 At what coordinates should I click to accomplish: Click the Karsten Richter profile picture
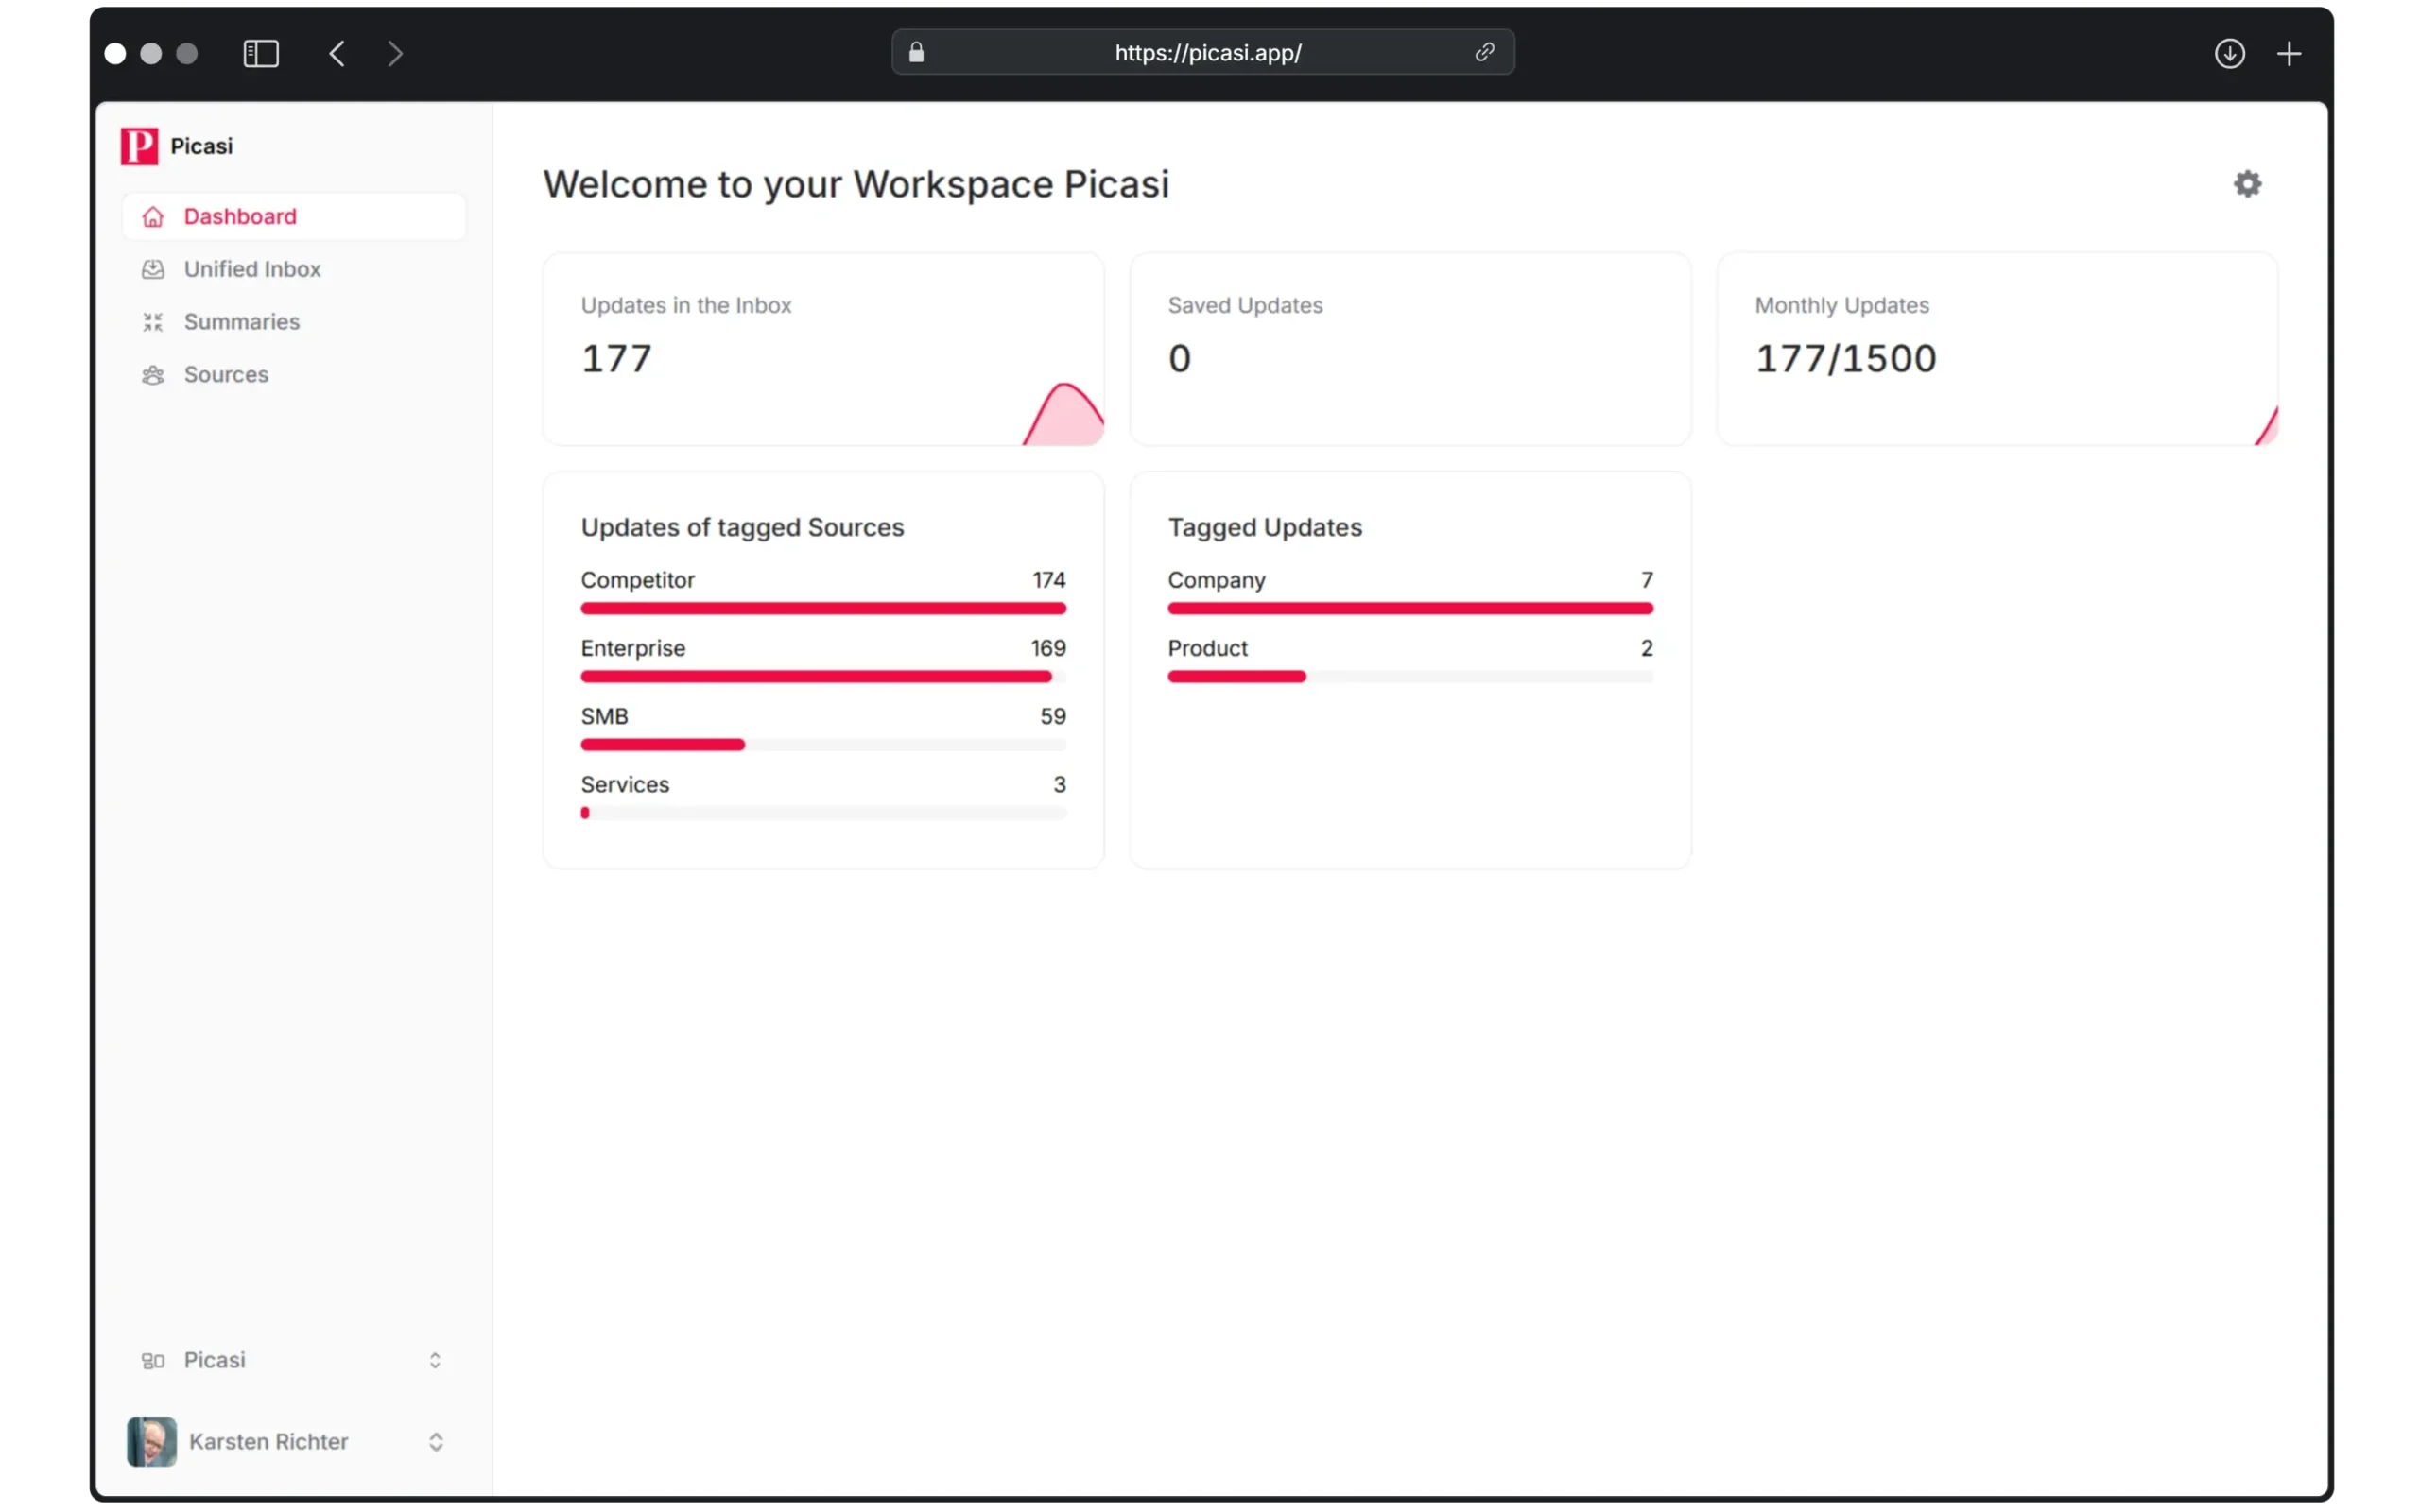[150, 1441]
